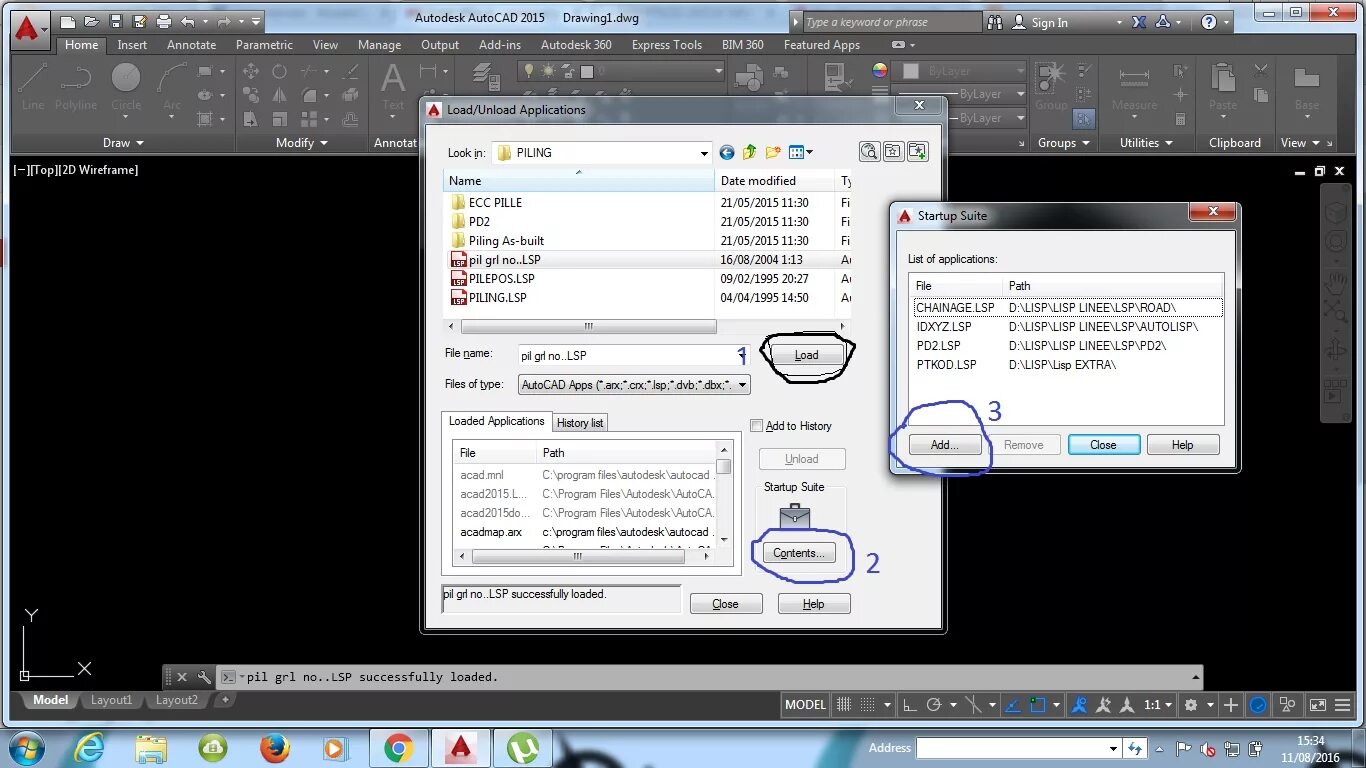1366x768 pixels.
Task: Expand the Groups panel flyout
Action: (1063, 143)
